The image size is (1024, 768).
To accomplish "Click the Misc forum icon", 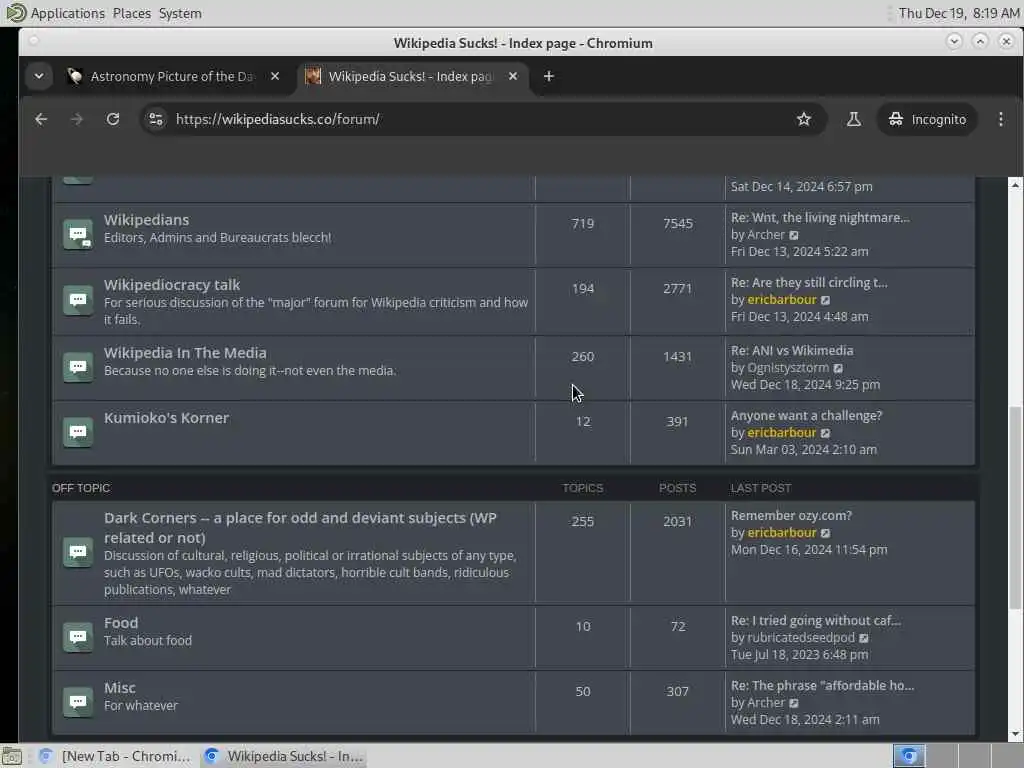I will (78, 702).
